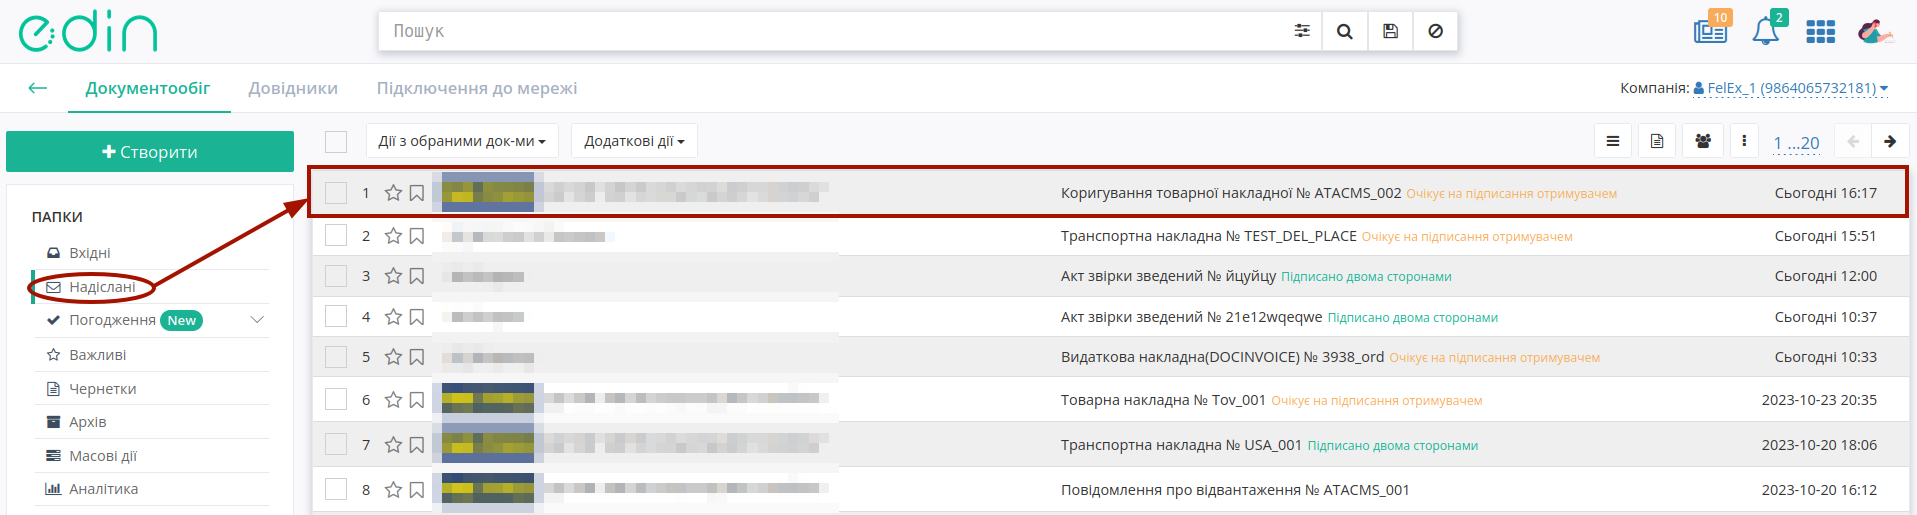Click the Створити button
The width and height of the screenshot is (1917, 515).
[x=150, y=152]
